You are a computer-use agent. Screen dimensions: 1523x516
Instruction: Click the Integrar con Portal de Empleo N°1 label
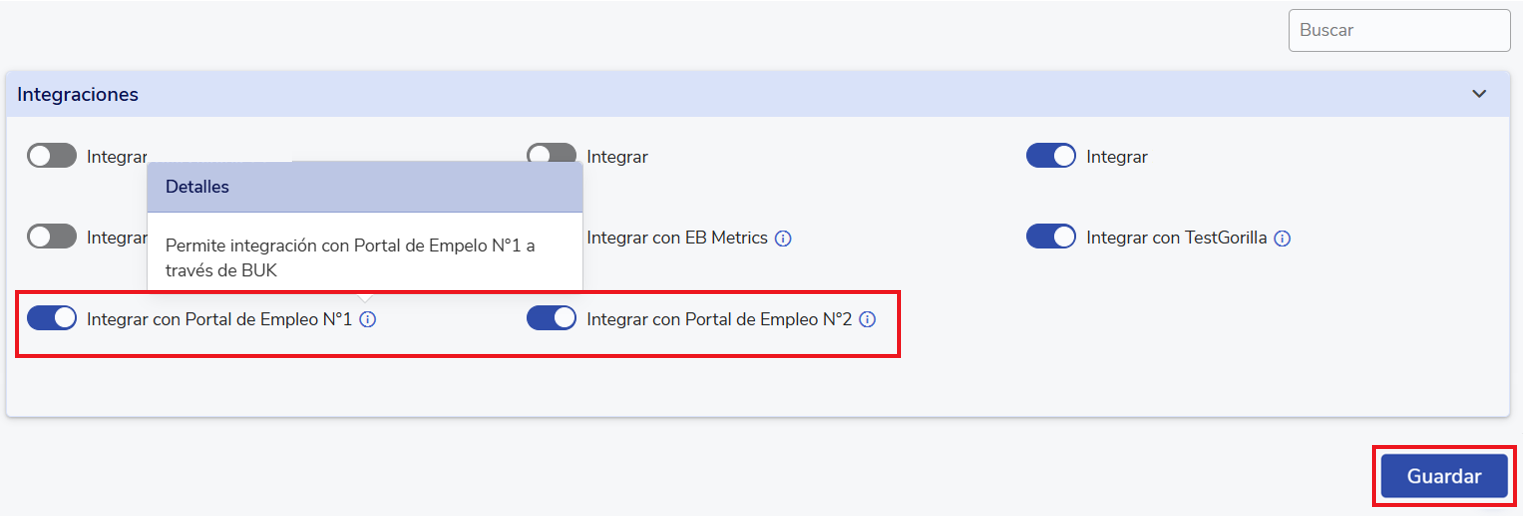(219, 320)
